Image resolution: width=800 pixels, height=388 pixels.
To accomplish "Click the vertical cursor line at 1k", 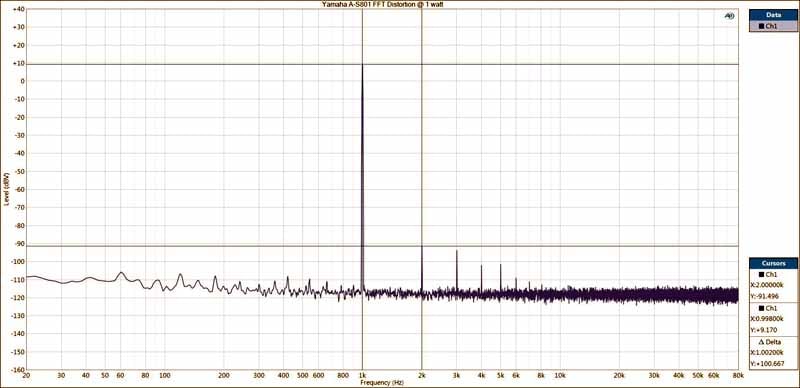I will [x=362, y=153].
